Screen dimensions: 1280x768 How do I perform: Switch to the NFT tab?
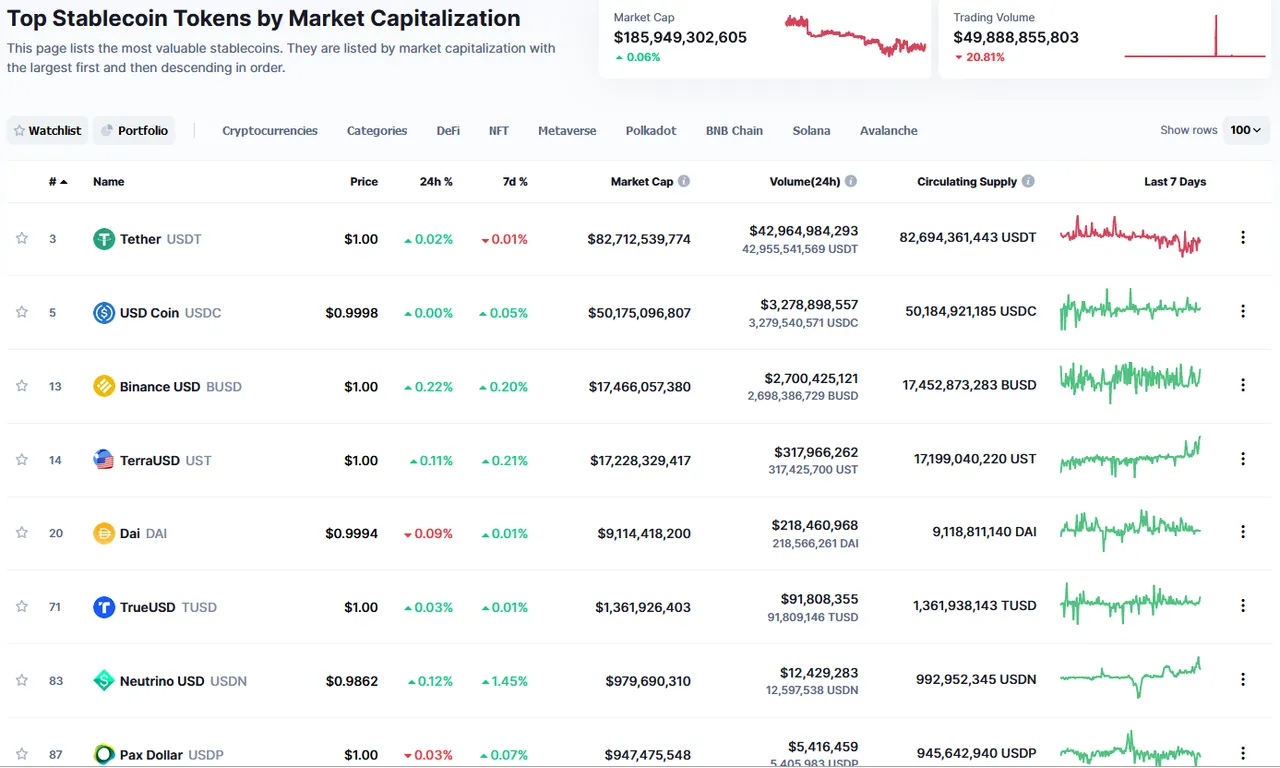(499, 130)
